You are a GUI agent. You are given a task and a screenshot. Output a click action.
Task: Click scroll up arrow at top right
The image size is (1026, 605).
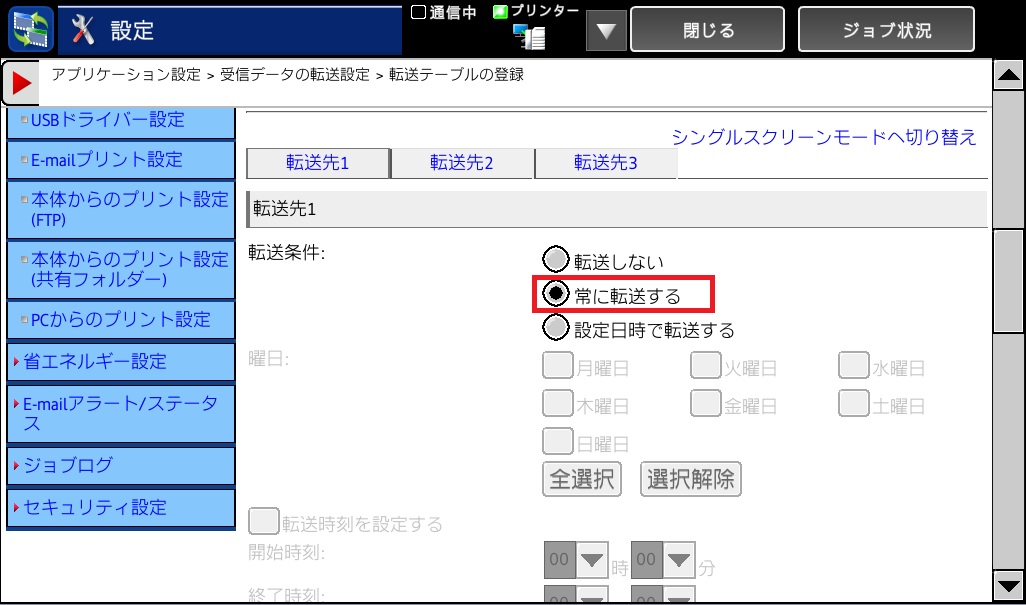(x=1008, y=75)
